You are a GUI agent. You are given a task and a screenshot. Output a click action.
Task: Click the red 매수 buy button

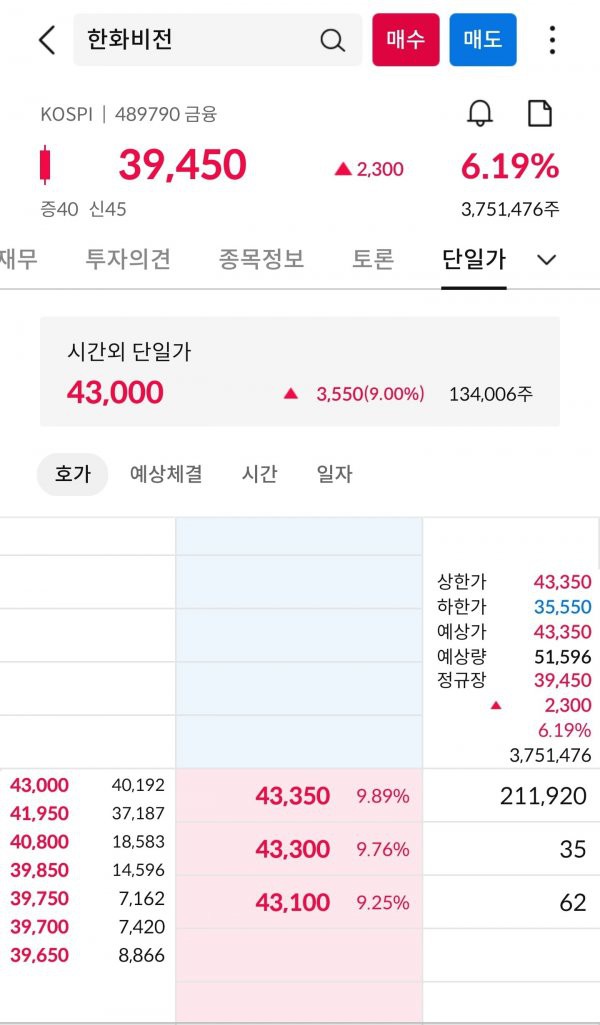pyautogui.click(x=406, y=40)
